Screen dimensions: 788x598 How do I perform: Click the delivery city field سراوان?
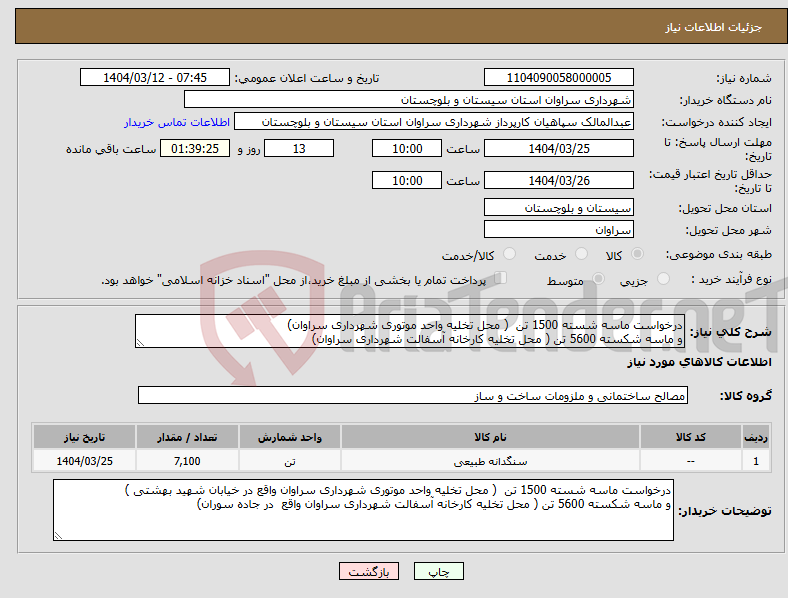click(x=559, y=229)
